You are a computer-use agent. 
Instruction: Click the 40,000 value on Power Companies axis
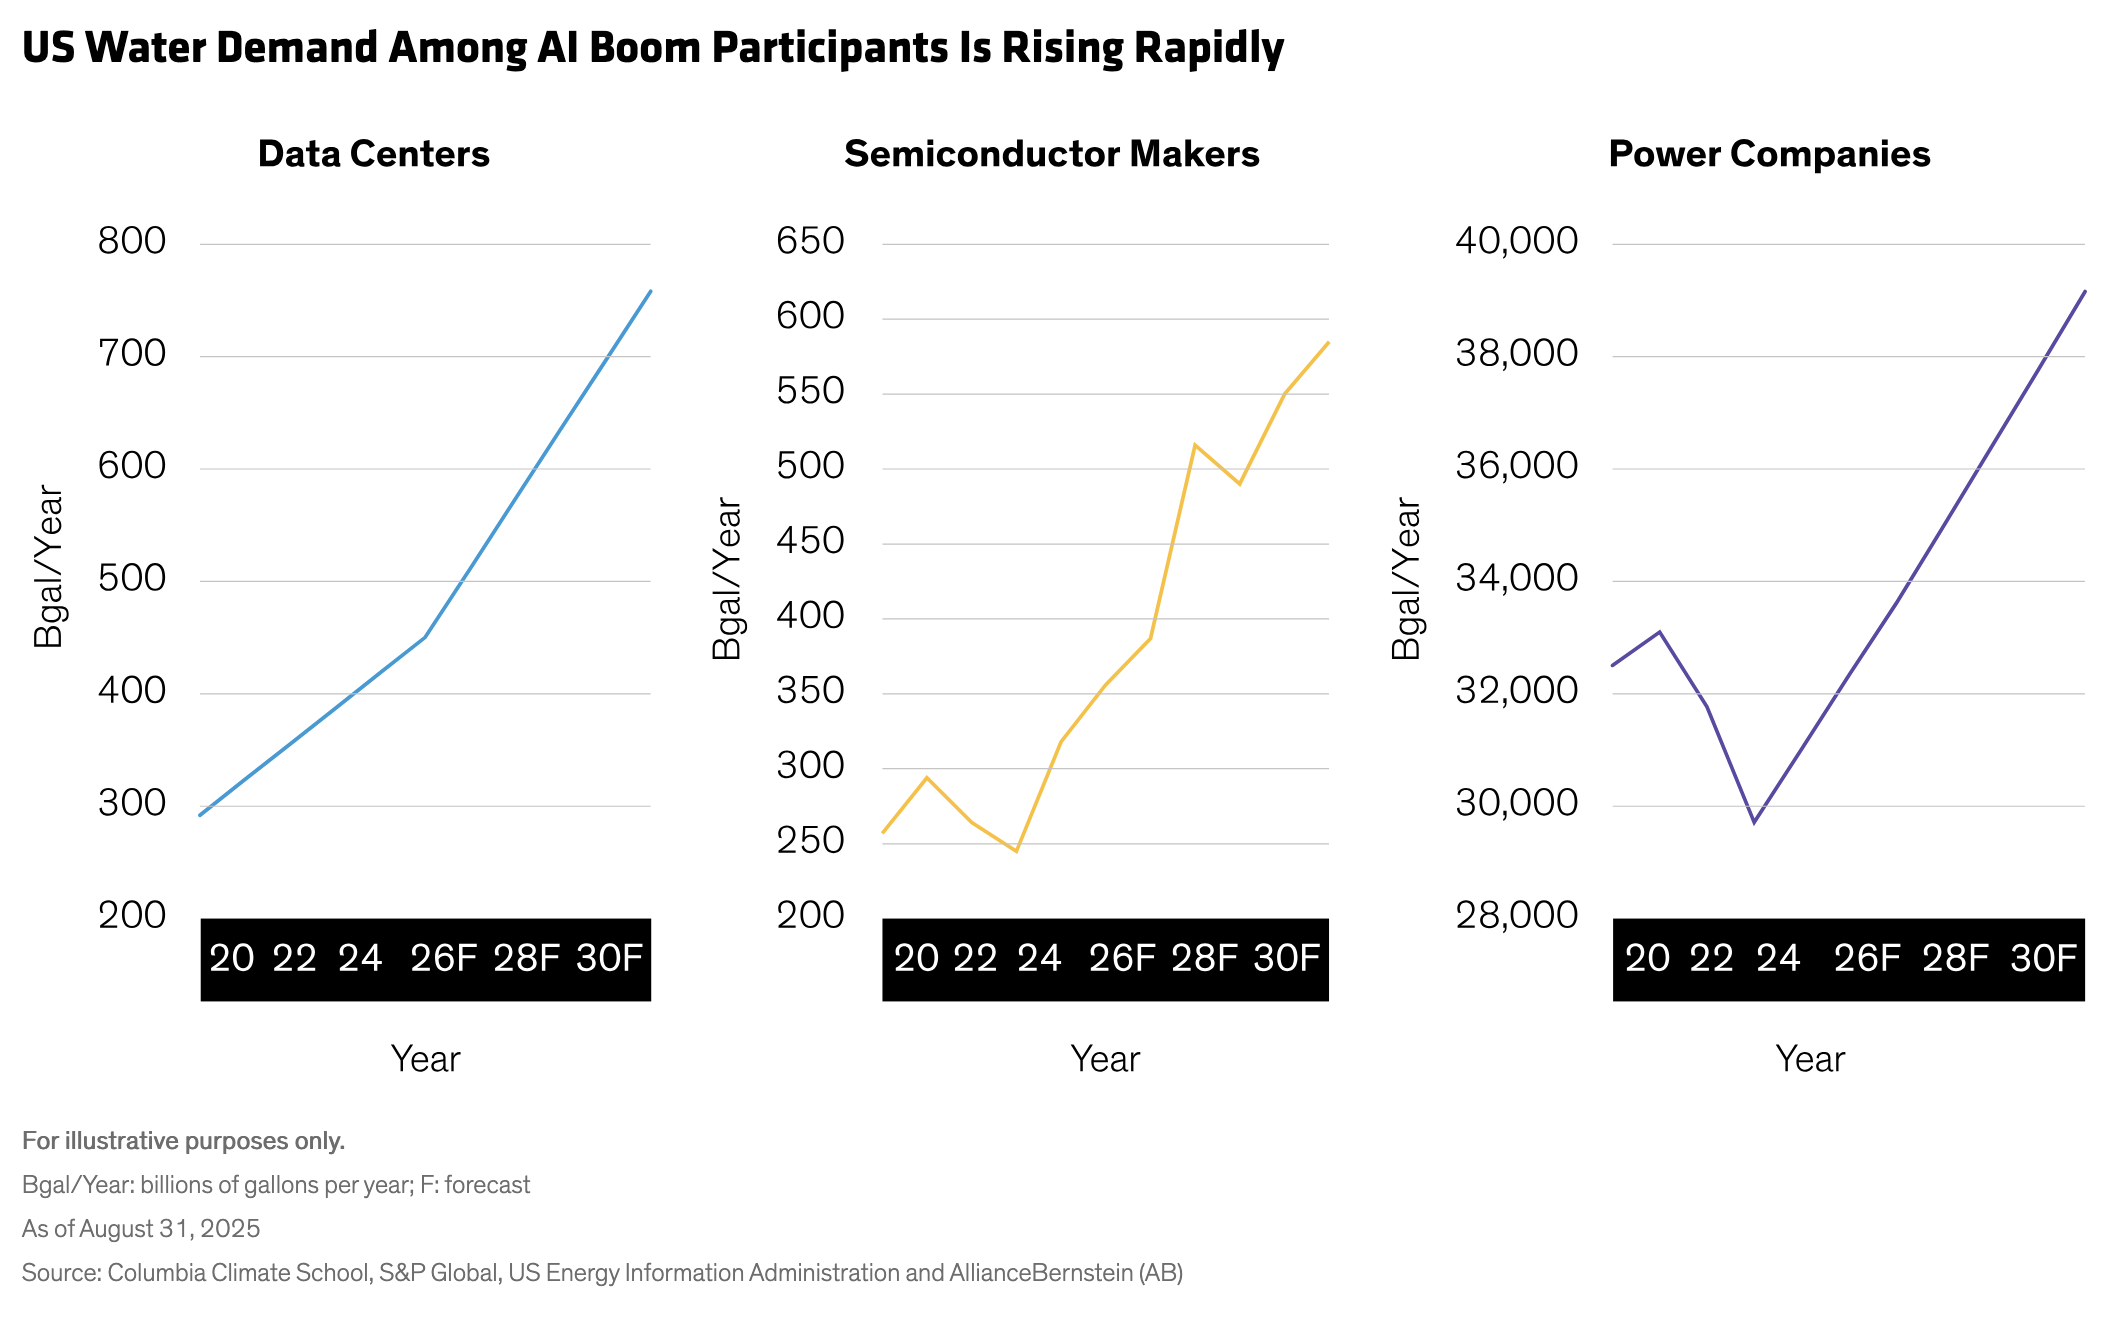1516,241
